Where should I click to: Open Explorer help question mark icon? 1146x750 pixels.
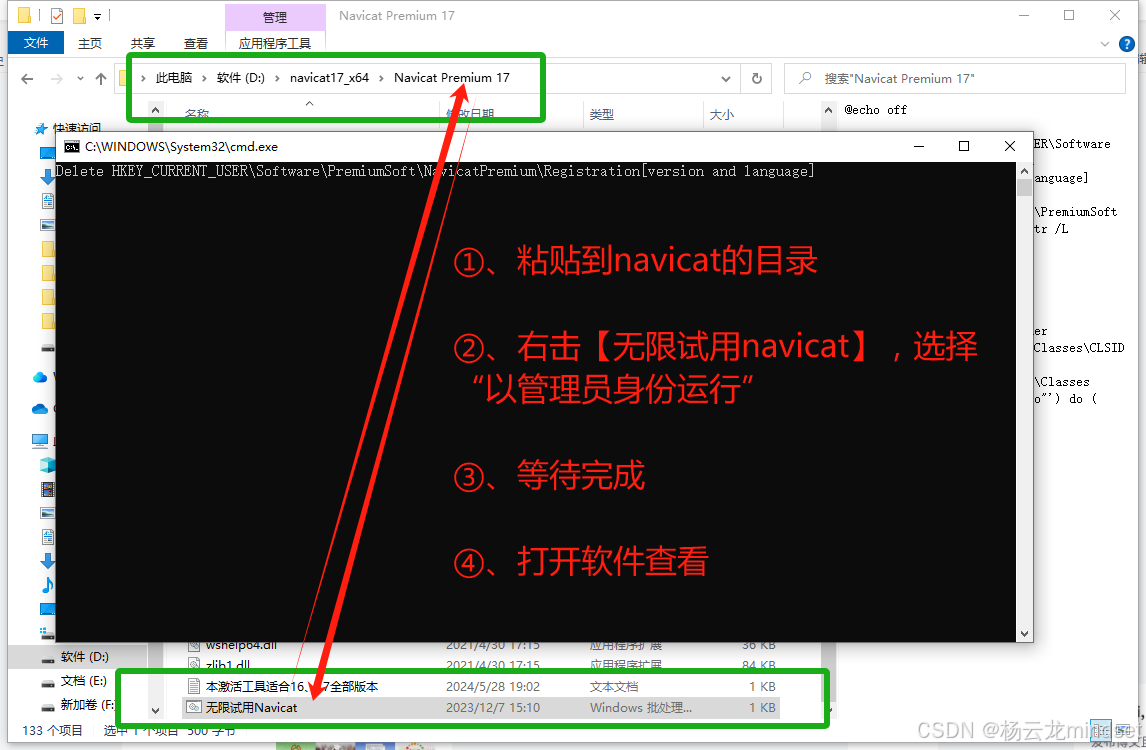click(1127, 44)
